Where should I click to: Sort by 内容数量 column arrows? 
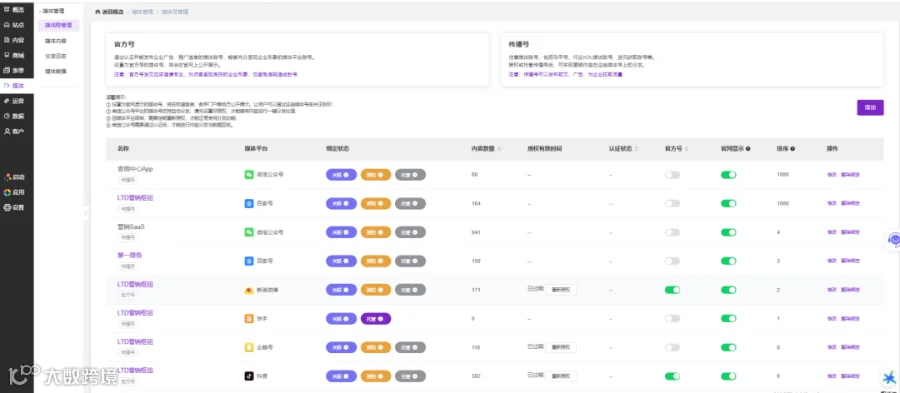click(x=499, y=149)
